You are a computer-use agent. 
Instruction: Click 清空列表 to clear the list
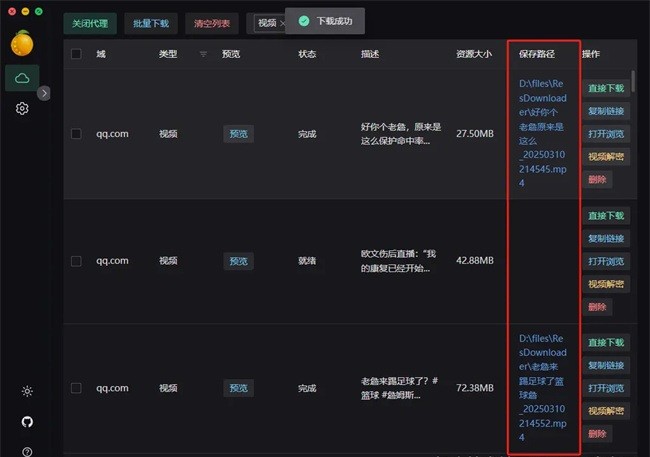tap(210, 22)
